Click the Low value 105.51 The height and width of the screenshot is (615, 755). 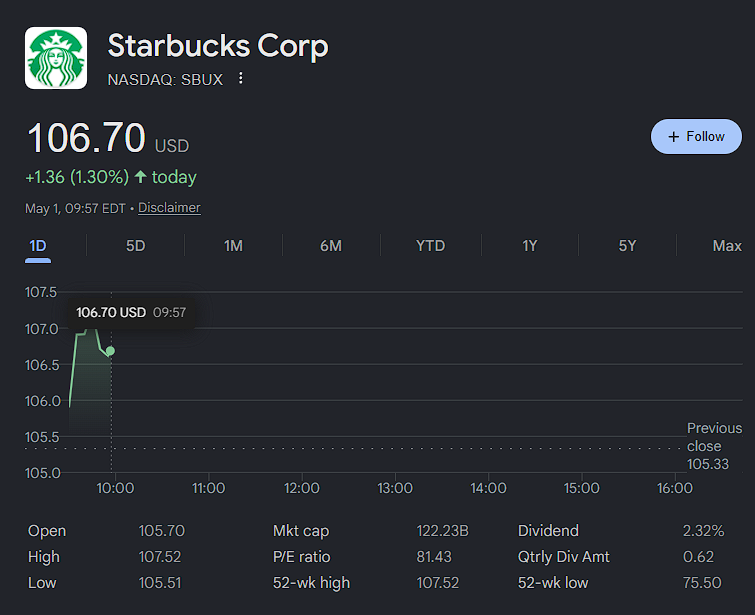click(x=160, y=583)
